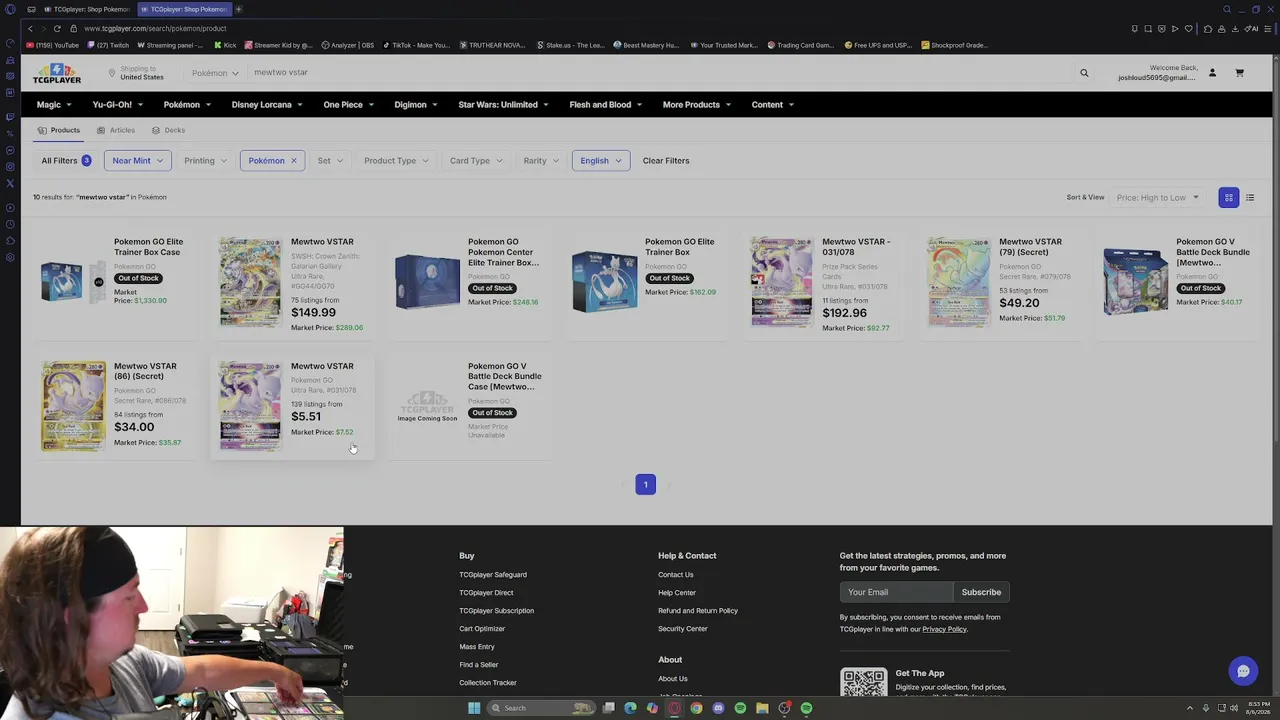Open new browser tab
Screen dimensions: 1280x720
(238, 9)
